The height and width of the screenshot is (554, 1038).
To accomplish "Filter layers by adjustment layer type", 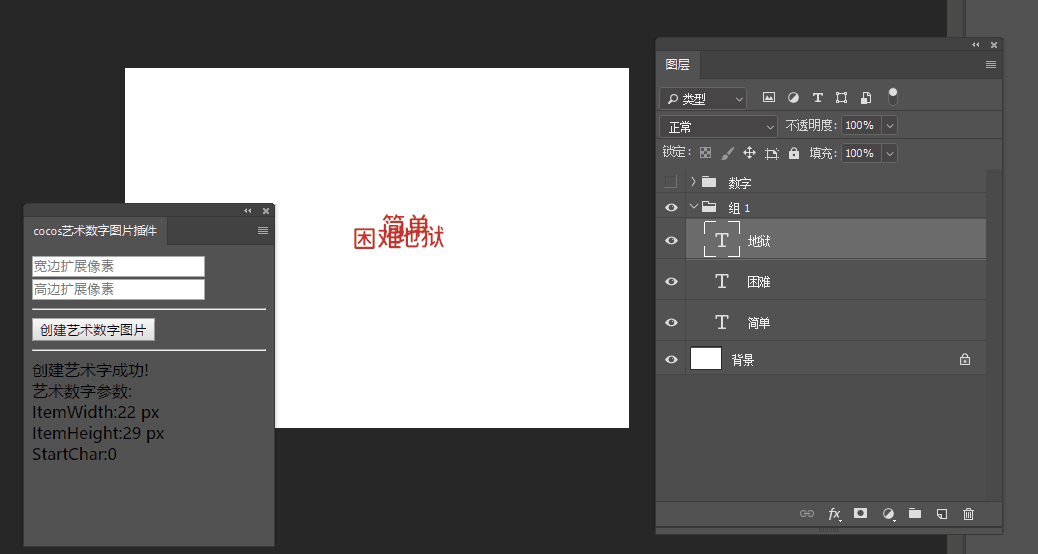I will pos(793,97).
